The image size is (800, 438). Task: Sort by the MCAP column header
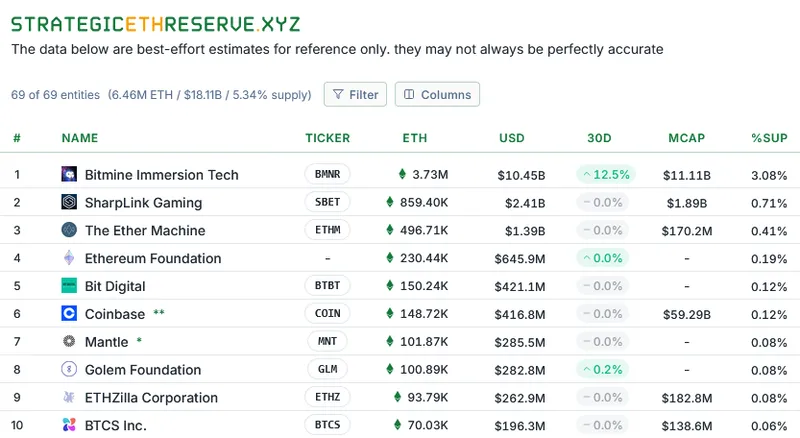coord(686,137)
